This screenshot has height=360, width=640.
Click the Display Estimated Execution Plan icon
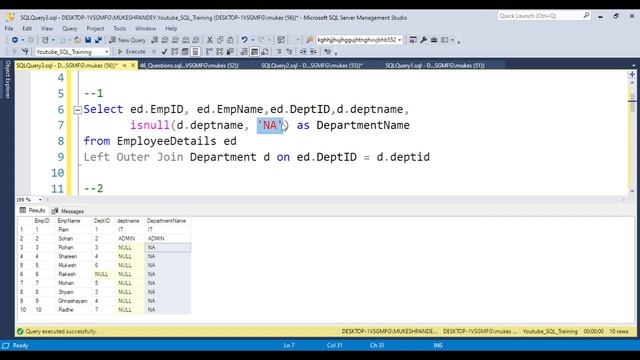tap(175, 52)
